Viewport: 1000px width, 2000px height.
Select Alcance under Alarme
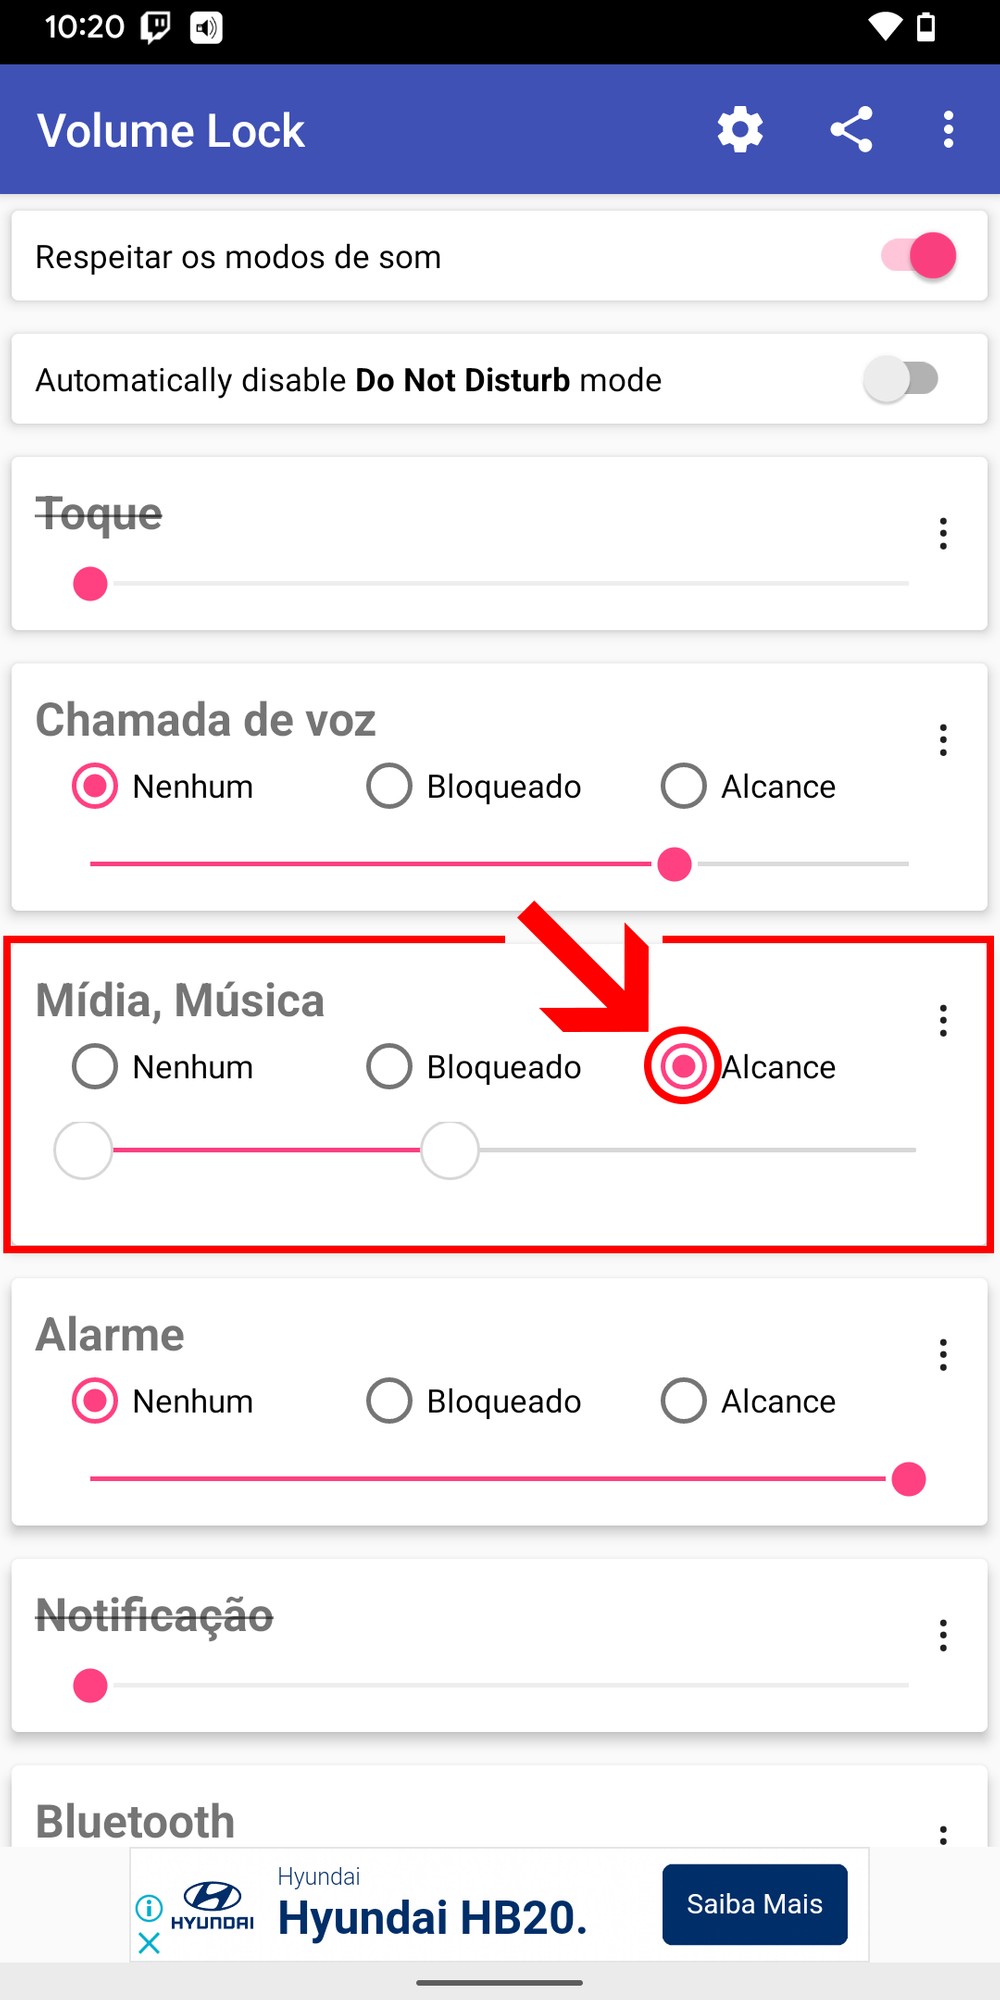684,1401
